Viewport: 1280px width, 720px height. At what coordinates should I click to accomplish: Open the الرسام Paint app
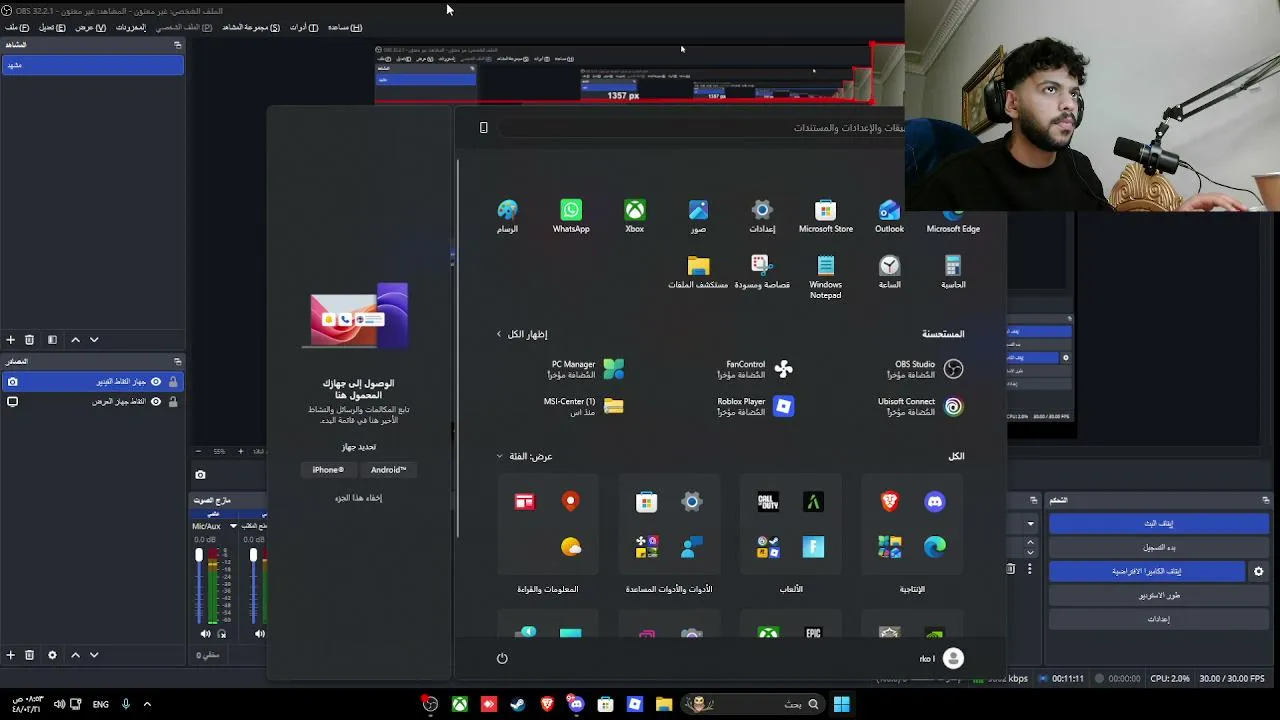[507, 216]
